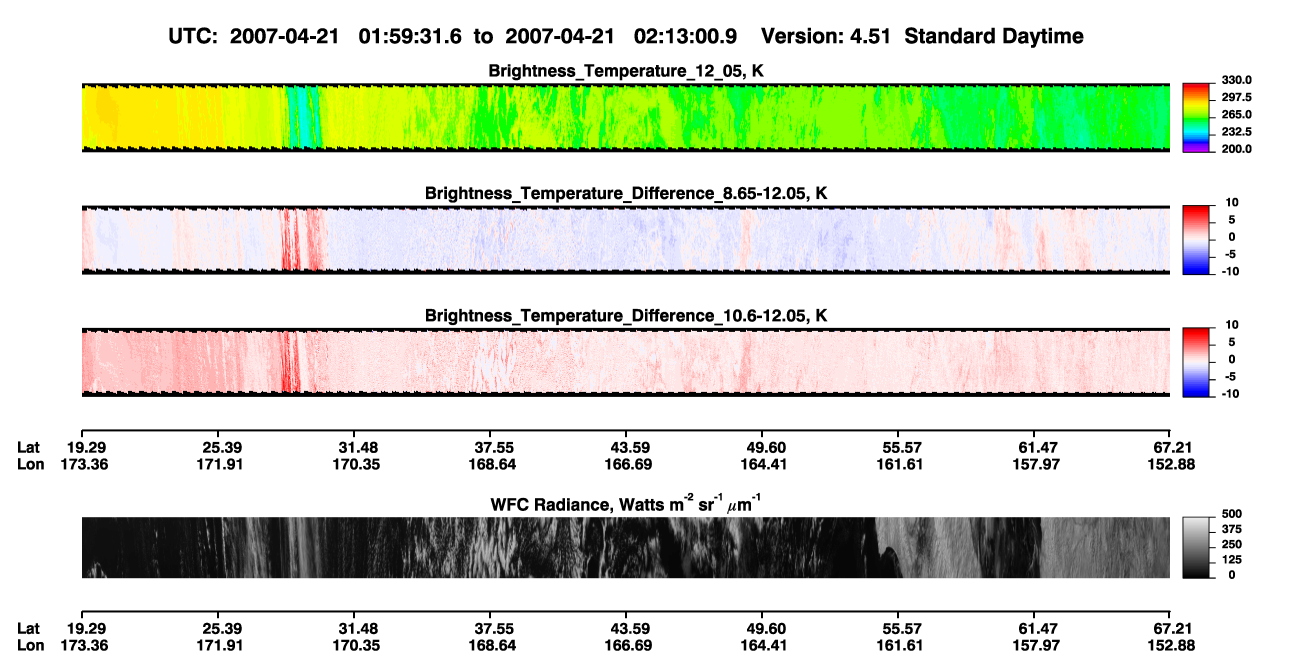Click the 297.5 colorbar tick label

(x=1236, y=97)
